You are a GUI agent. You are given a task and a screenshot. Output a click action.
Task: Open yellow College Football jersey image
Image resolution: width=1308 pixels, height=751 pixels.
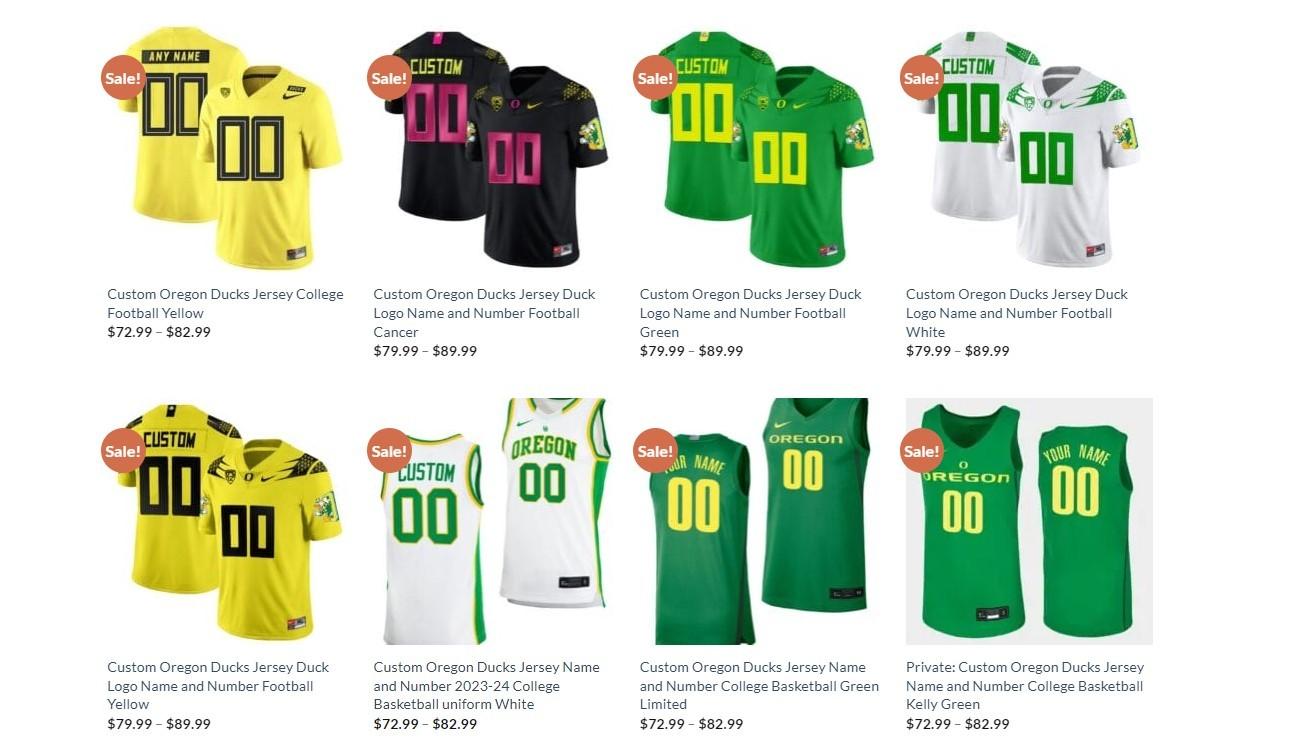(231, 148)
